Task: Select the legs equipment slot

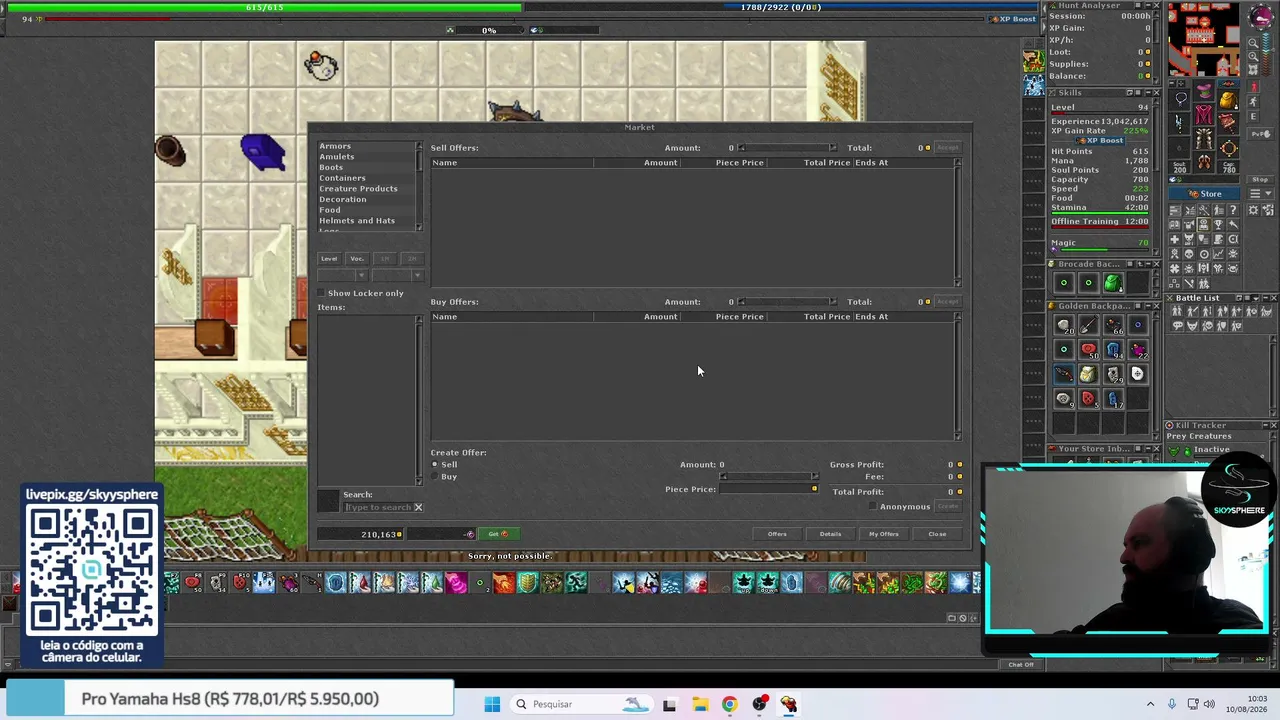Action: pos(1204,138)
